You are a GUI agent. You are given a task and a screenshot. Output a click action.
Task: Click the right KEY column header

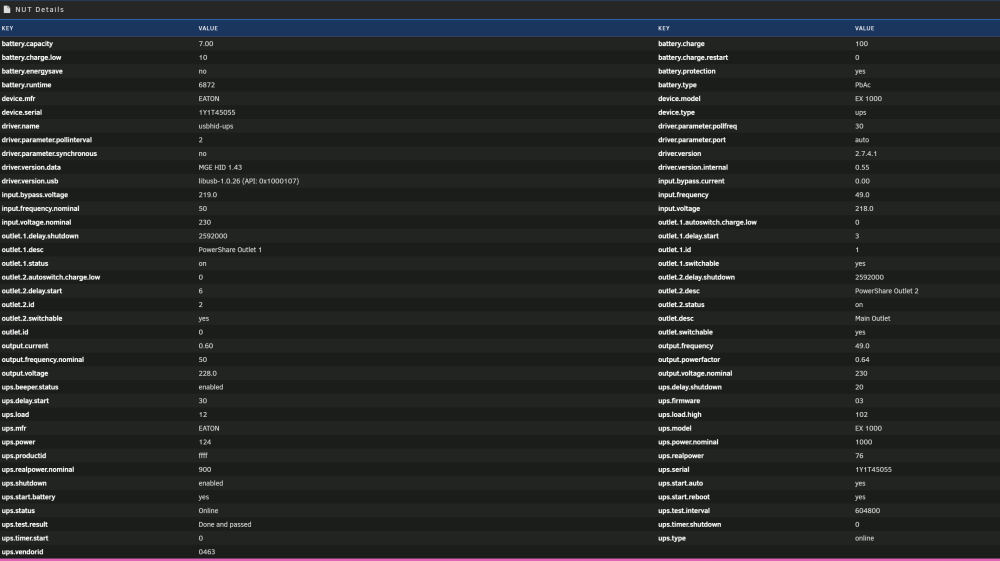(x=664, y=28)
